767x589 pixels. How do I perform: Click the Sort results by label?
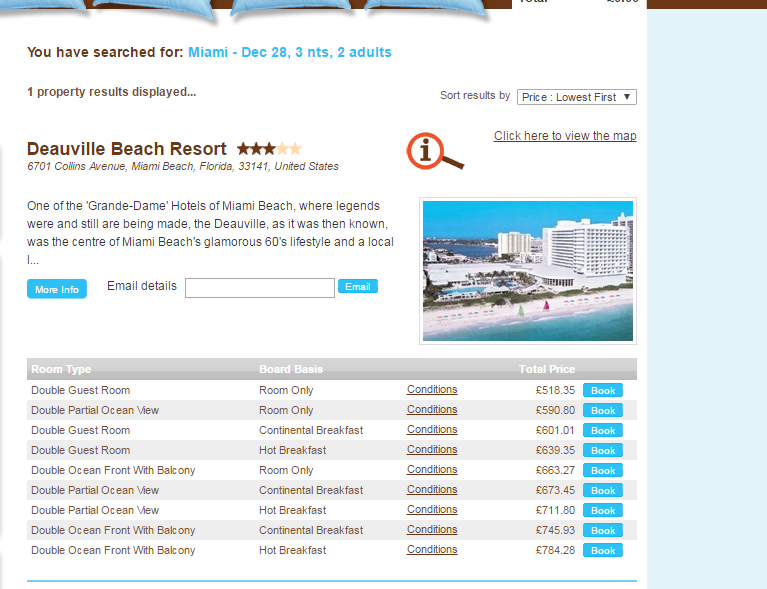coord(475,95)
